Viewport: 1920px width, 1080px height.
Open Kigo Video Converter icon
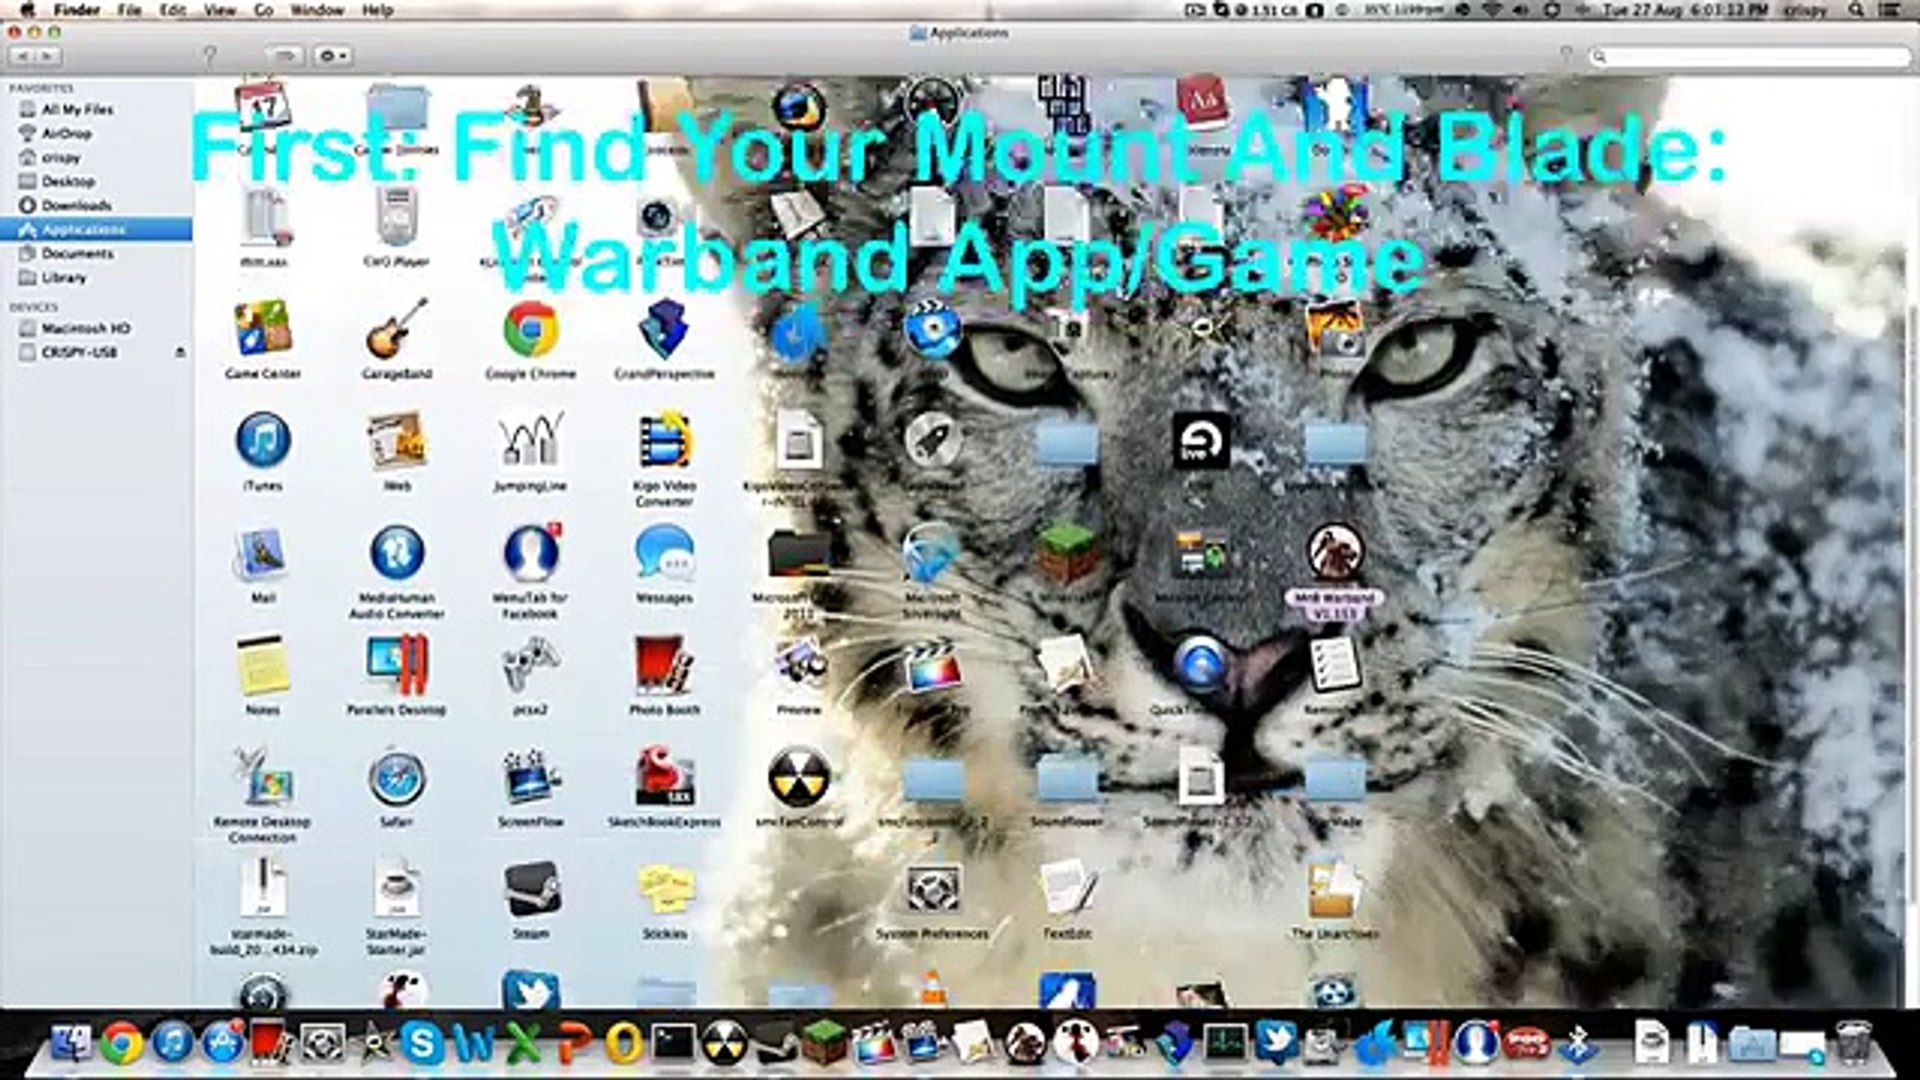tap(664, 441)
